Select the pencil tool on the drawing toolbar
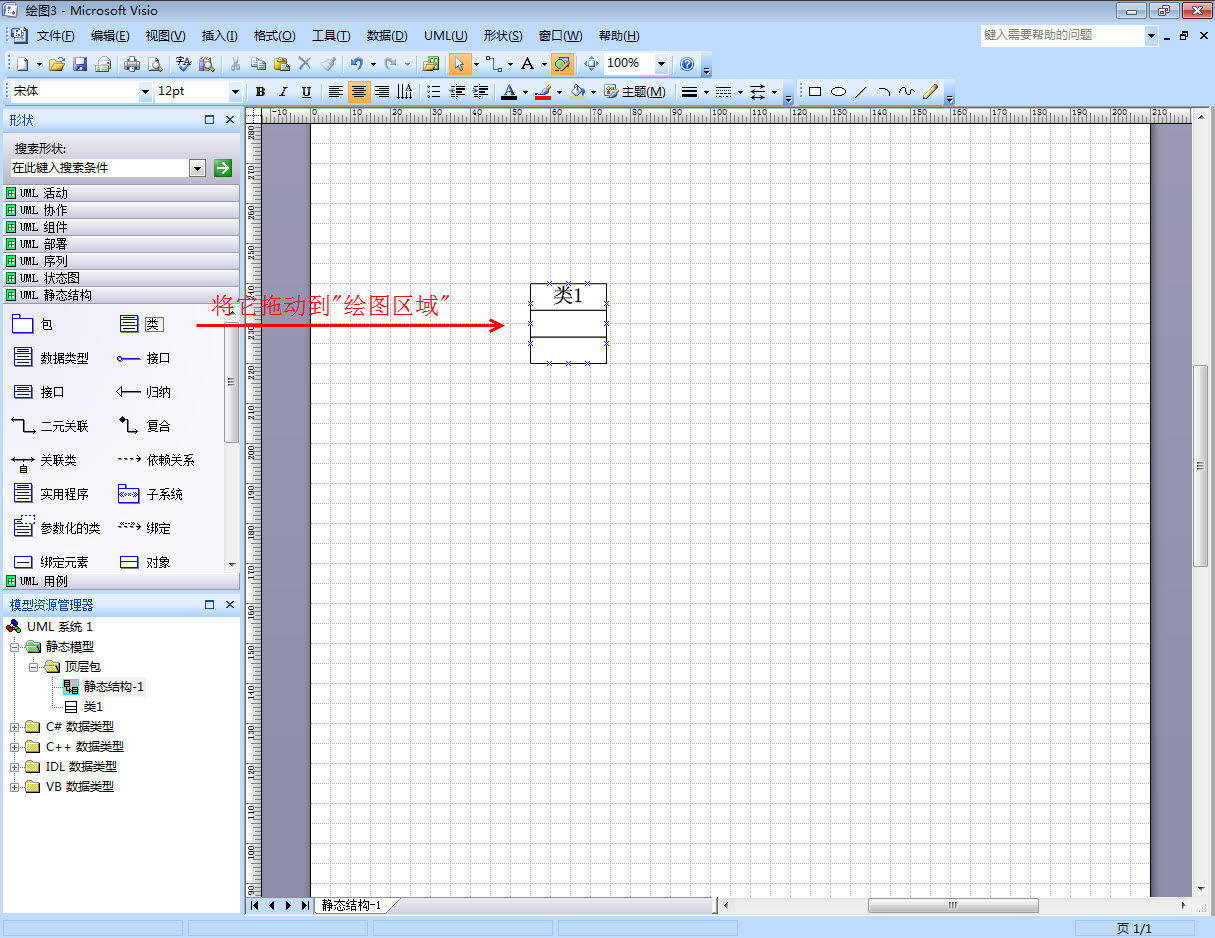Image resolution: width=1215 pixels, height=938 pixels. point(930,92)
